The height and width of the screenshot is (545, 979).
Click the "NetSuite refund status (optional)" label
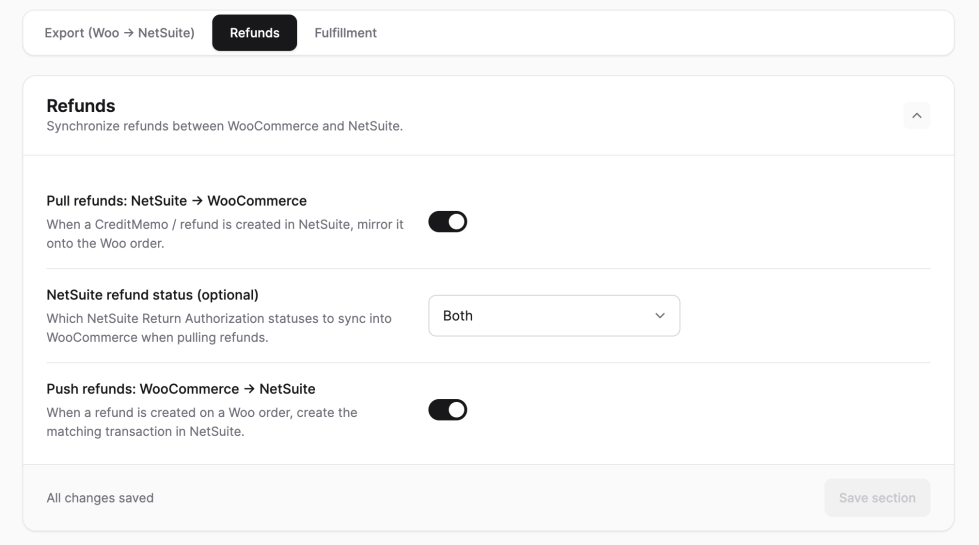tap(152, 295)
